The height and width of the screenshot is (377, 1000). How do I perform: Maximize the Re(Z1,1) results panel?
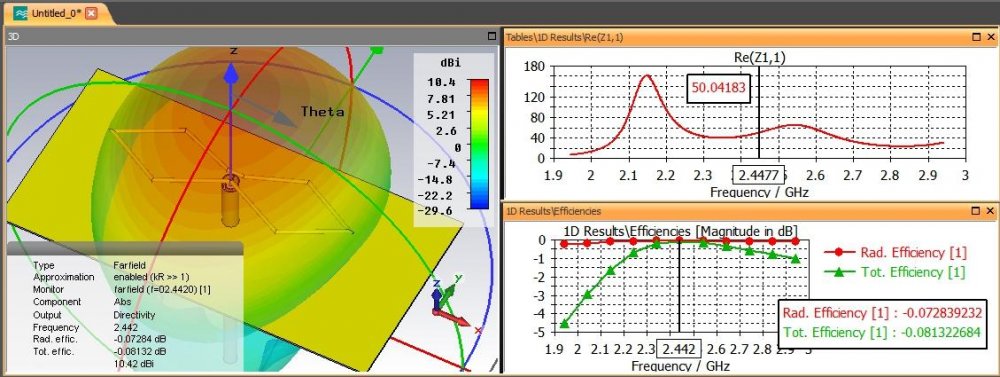pos(976,38)
